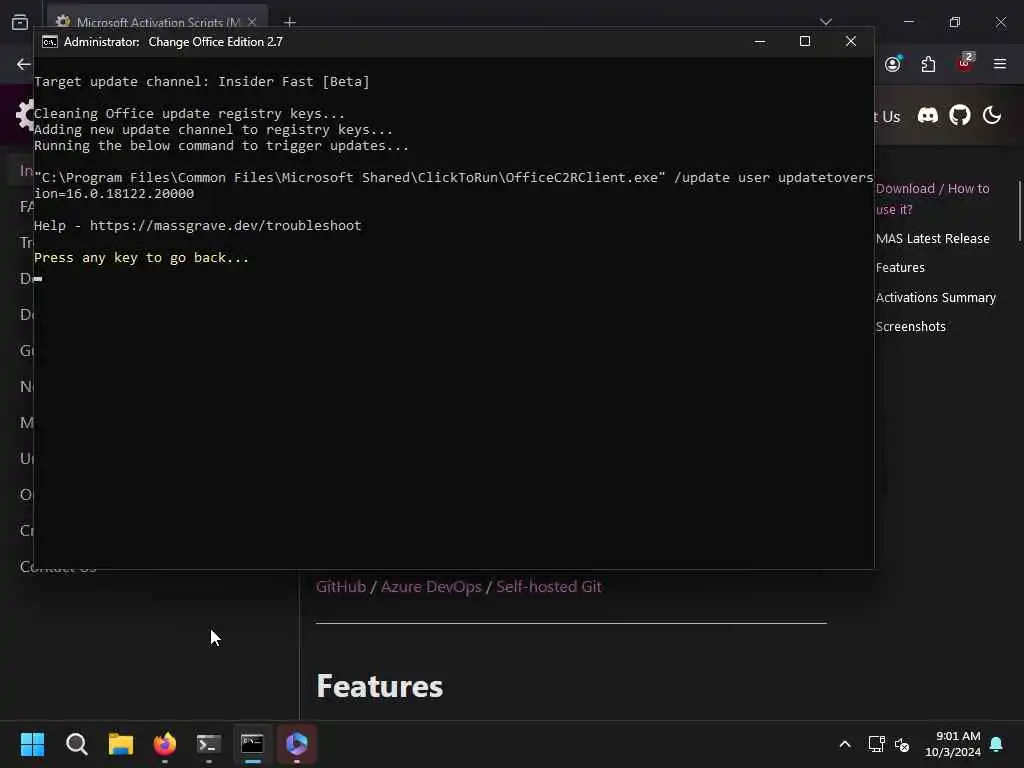Expand the list all tabs chevron

[825, 22]
